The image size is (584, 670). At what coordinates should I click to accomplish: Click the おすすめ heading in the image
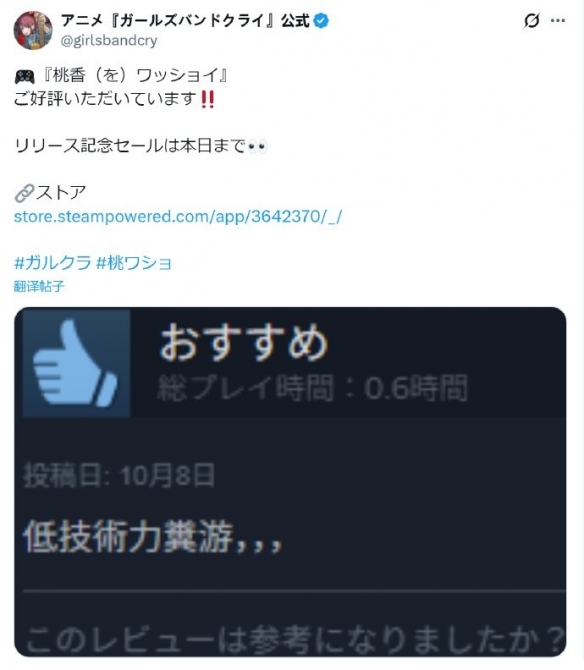(x=244, y=342)
